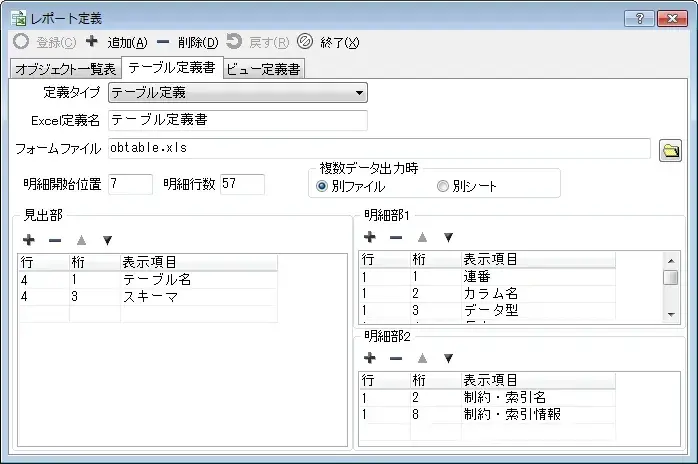Screen dimensions: 698x464
Task: Click the move down arrow in 見出部
Action: (107, 240)
